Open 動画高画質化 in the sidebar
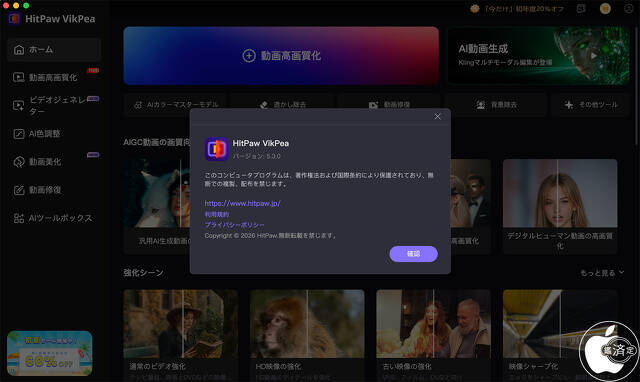The width and height of the screenshot is (640, 382). coord(53,77)
